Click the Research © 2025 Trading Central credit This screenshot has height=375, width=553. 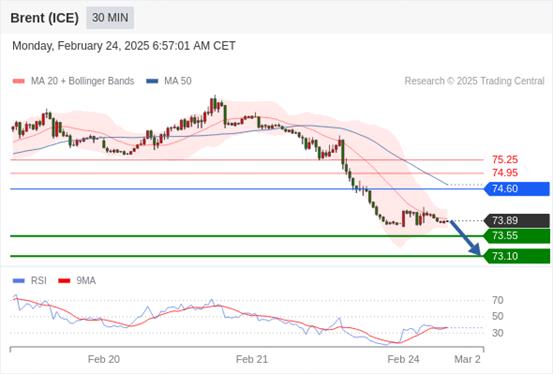tap(474, 81)
